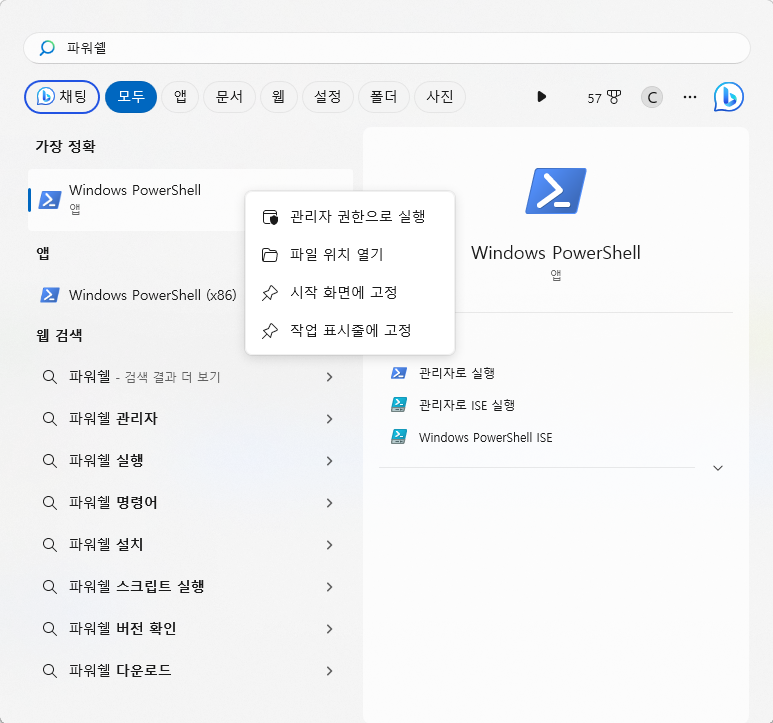Expand the arrow for 파워쉘 명령어
Viewport: 773px width, 723px height.
(x=330, y=503)
